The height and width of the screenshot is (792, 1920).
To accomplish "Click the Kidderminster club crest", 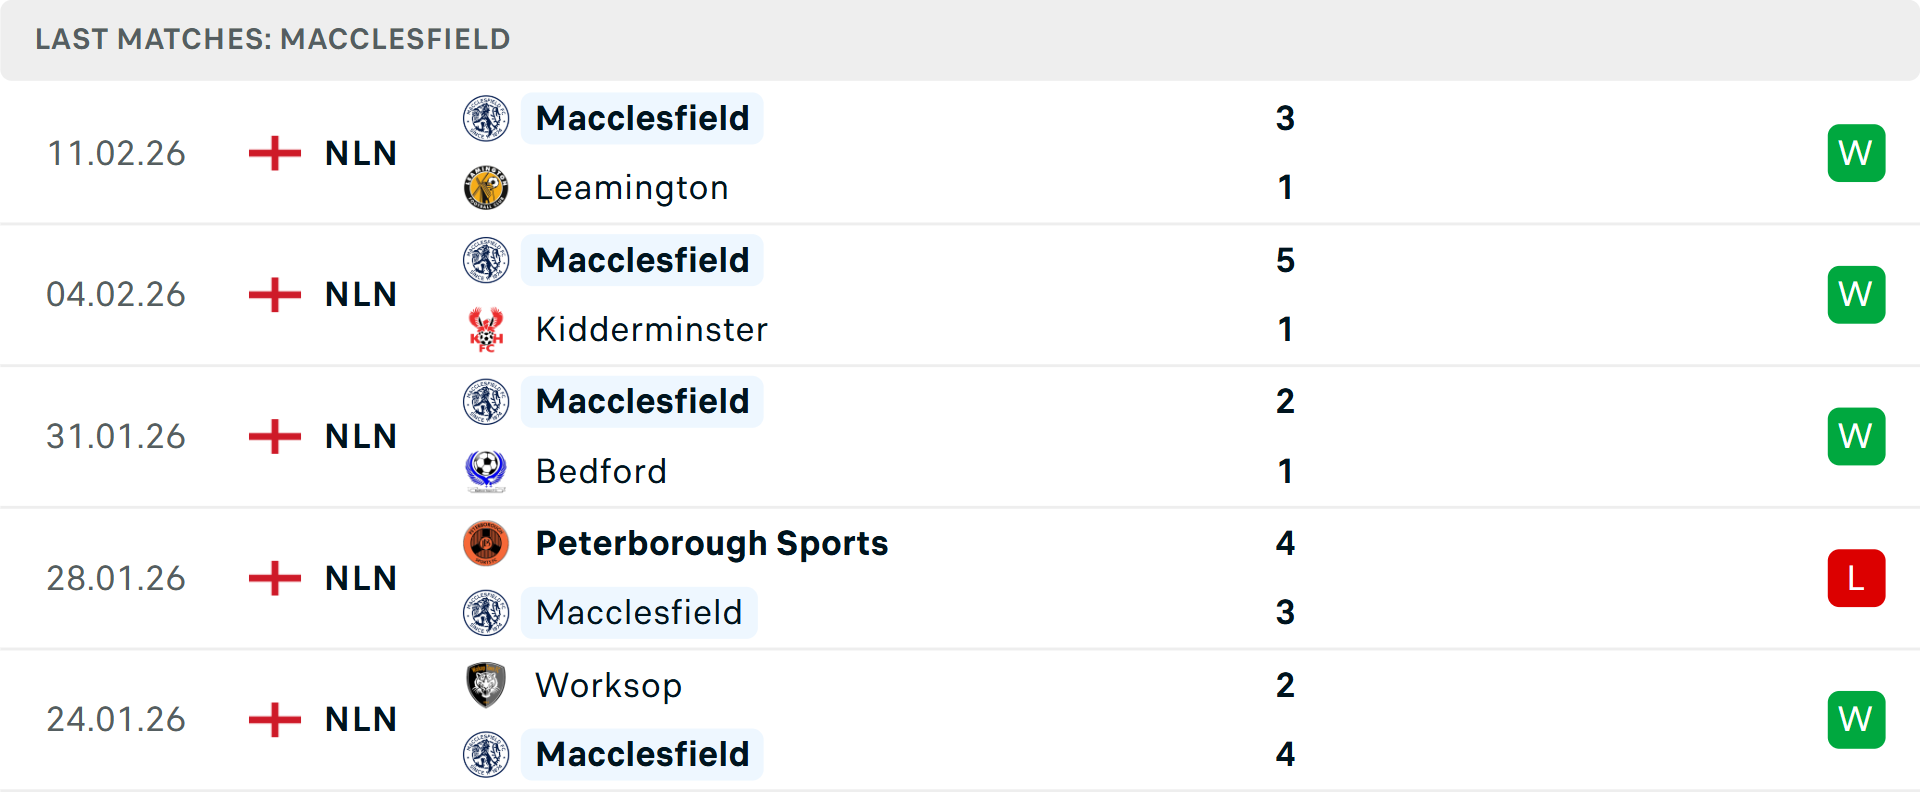I will tap(486, 330).
